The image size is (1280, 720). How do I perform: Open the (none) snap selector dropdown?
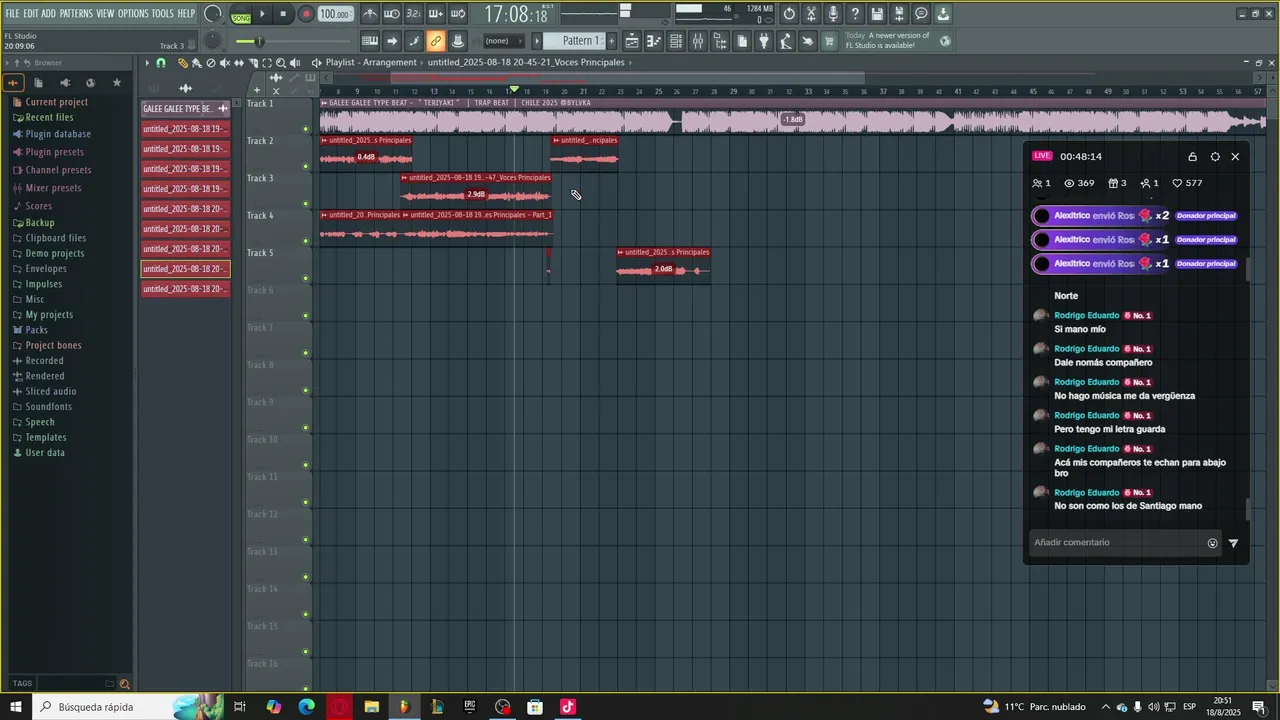[x=504, y=41]
